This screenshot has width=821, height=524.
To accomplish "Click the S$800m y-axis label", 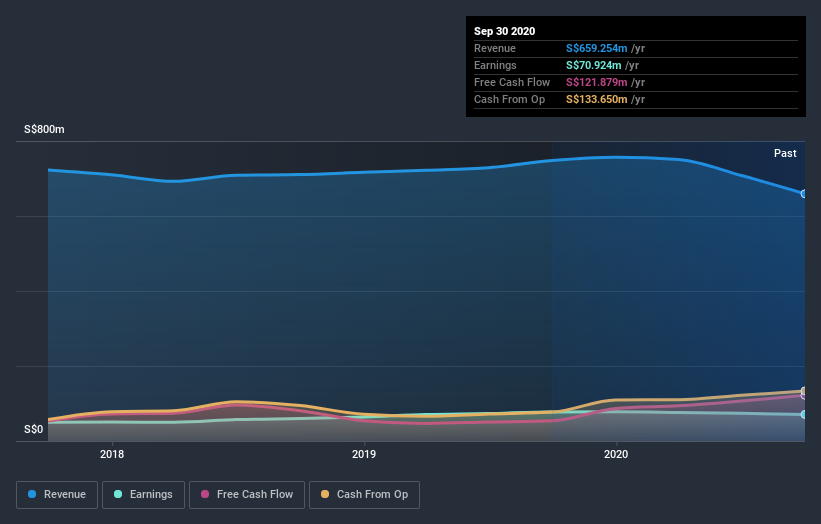I will (x=44, y=129).
